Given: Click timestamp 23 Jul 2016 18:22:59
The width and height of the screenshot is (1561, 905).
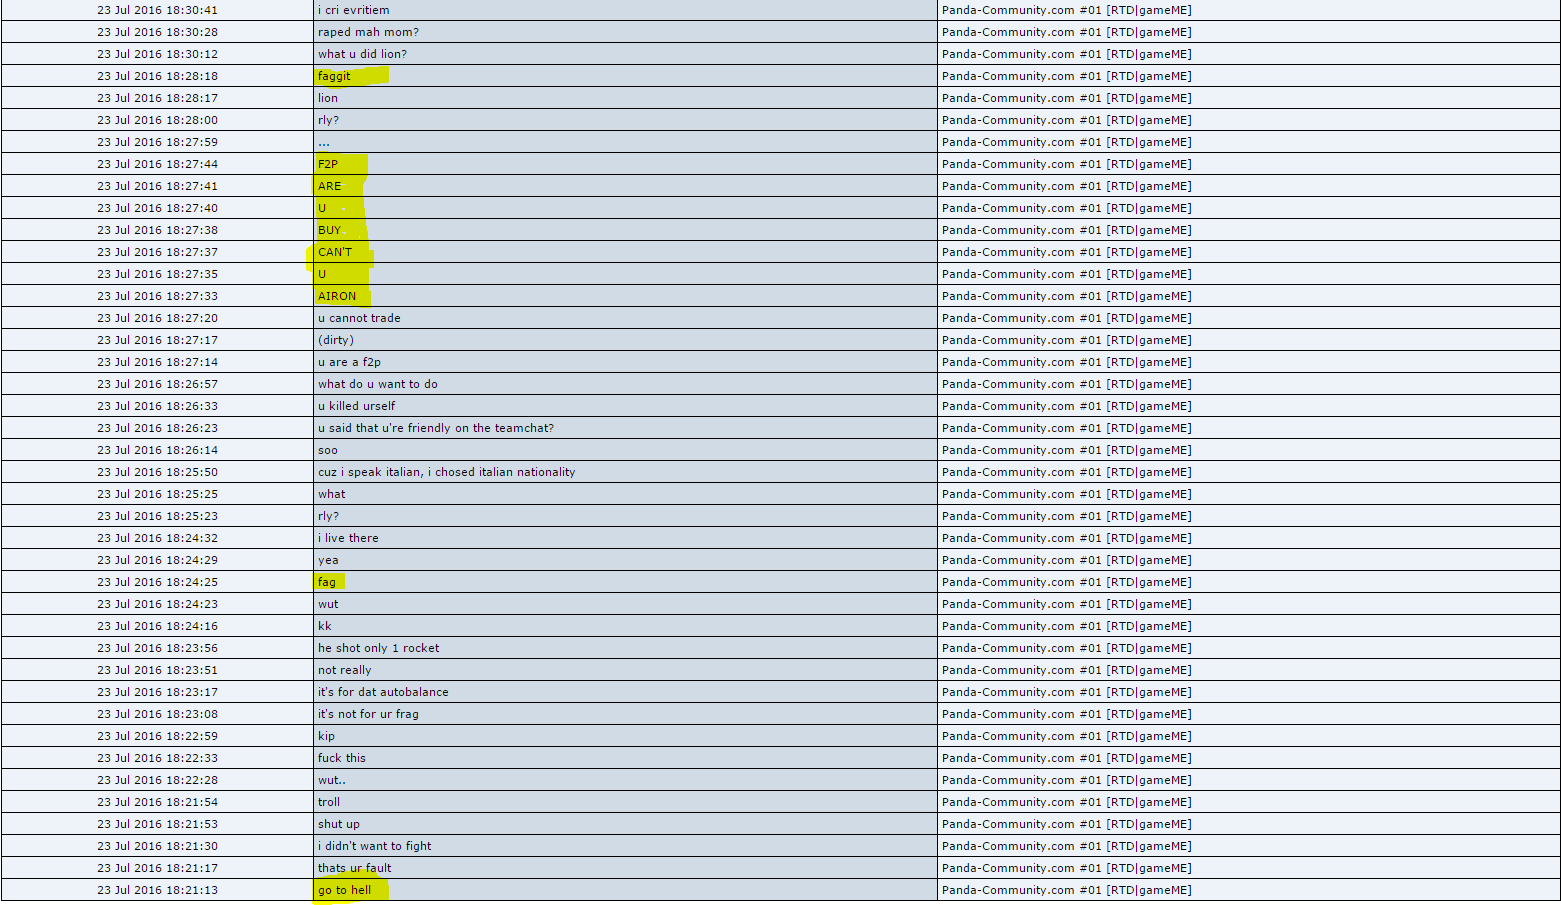Looking at the screenshot, I should (x=157, y=736).
